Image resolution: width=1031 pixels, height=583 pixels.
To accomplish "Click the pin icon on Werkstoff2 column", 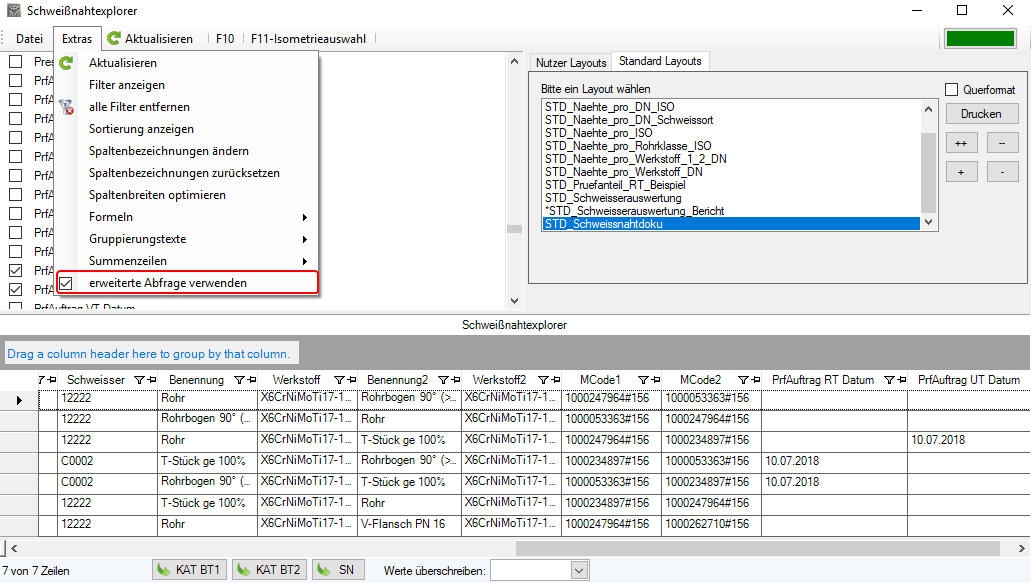I will pos(554,380).
